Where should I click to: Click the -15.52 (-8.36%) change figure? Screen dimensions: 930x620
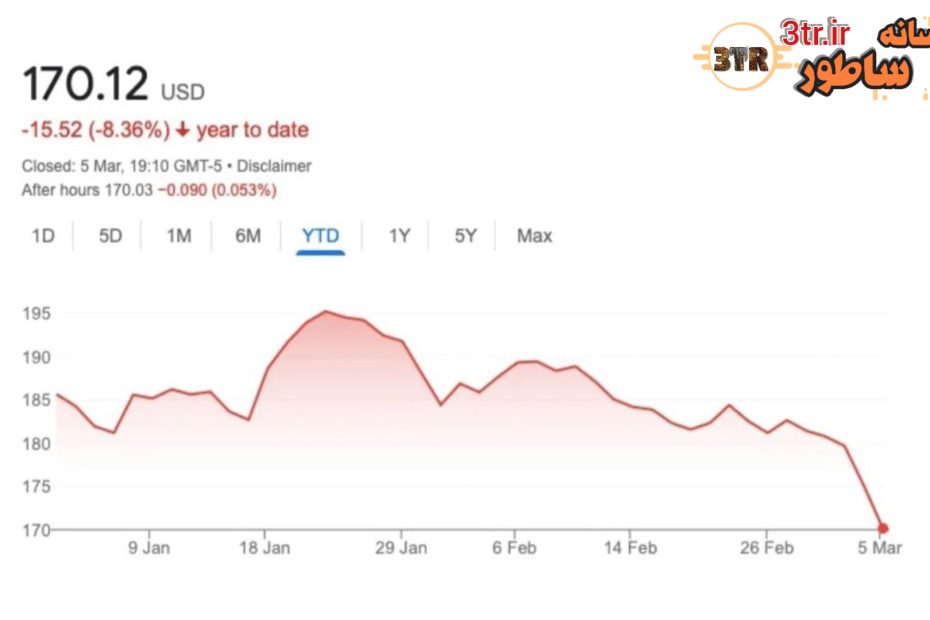(95, 130)
